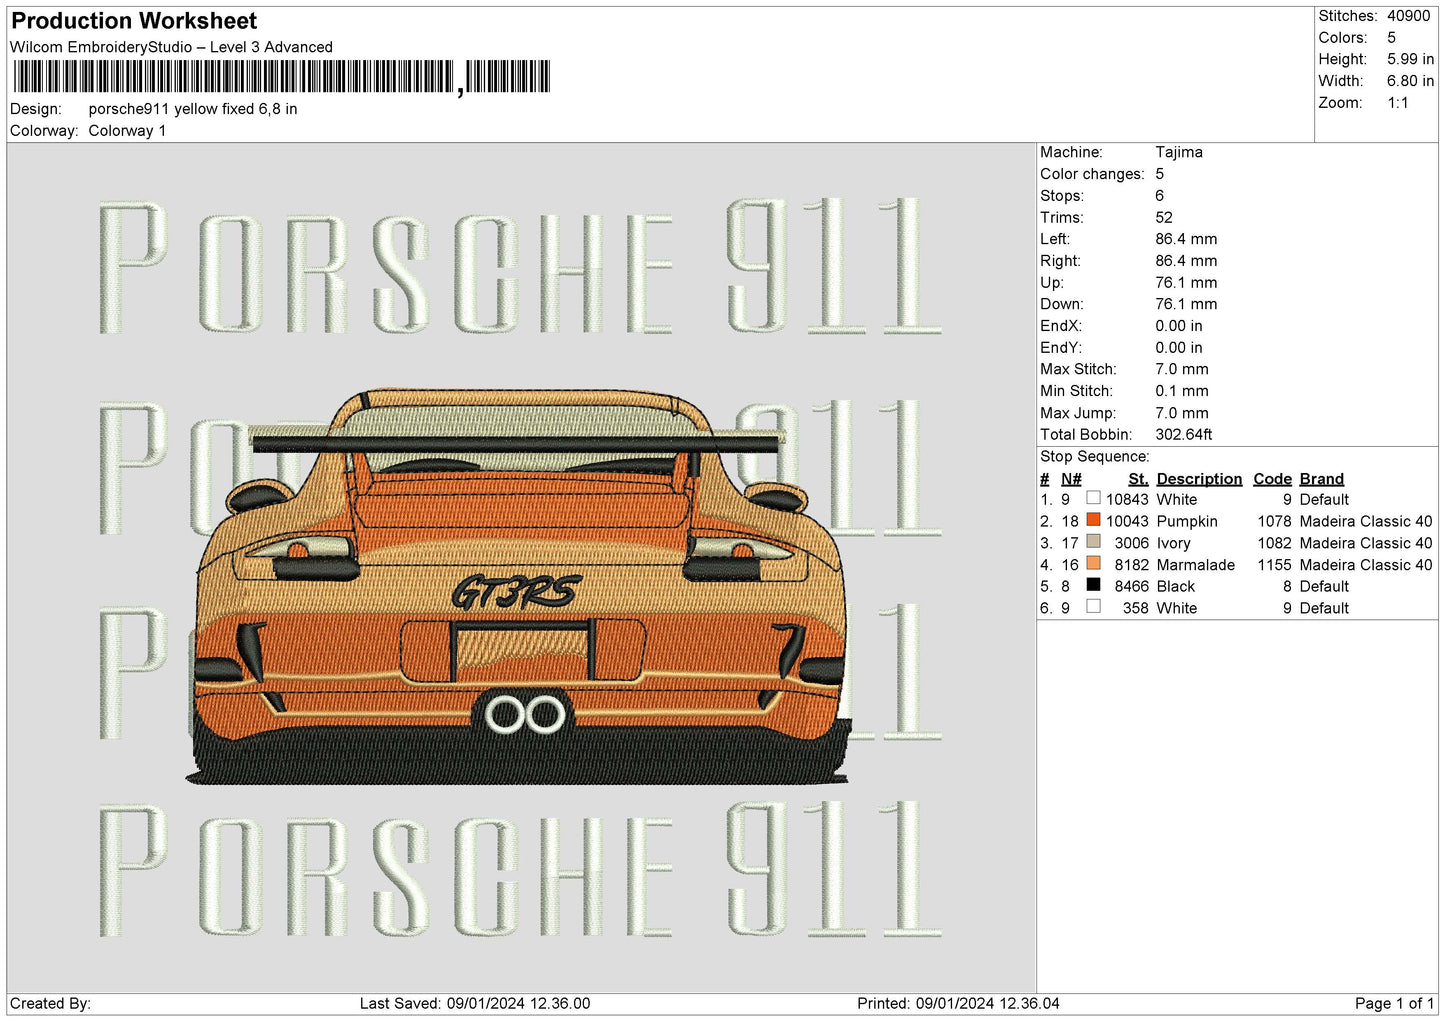This screenshot has height=1021, width=1445.
Task: Click the Max Stitch value 7.0 mm
Action: tap(1182, 369)
